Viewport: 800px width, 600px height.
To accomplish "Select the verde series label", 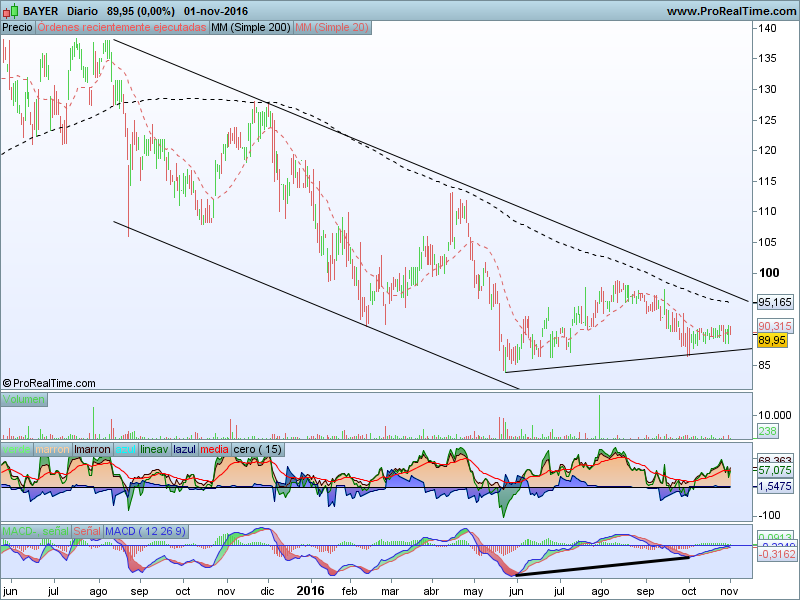I will (17, 450).
